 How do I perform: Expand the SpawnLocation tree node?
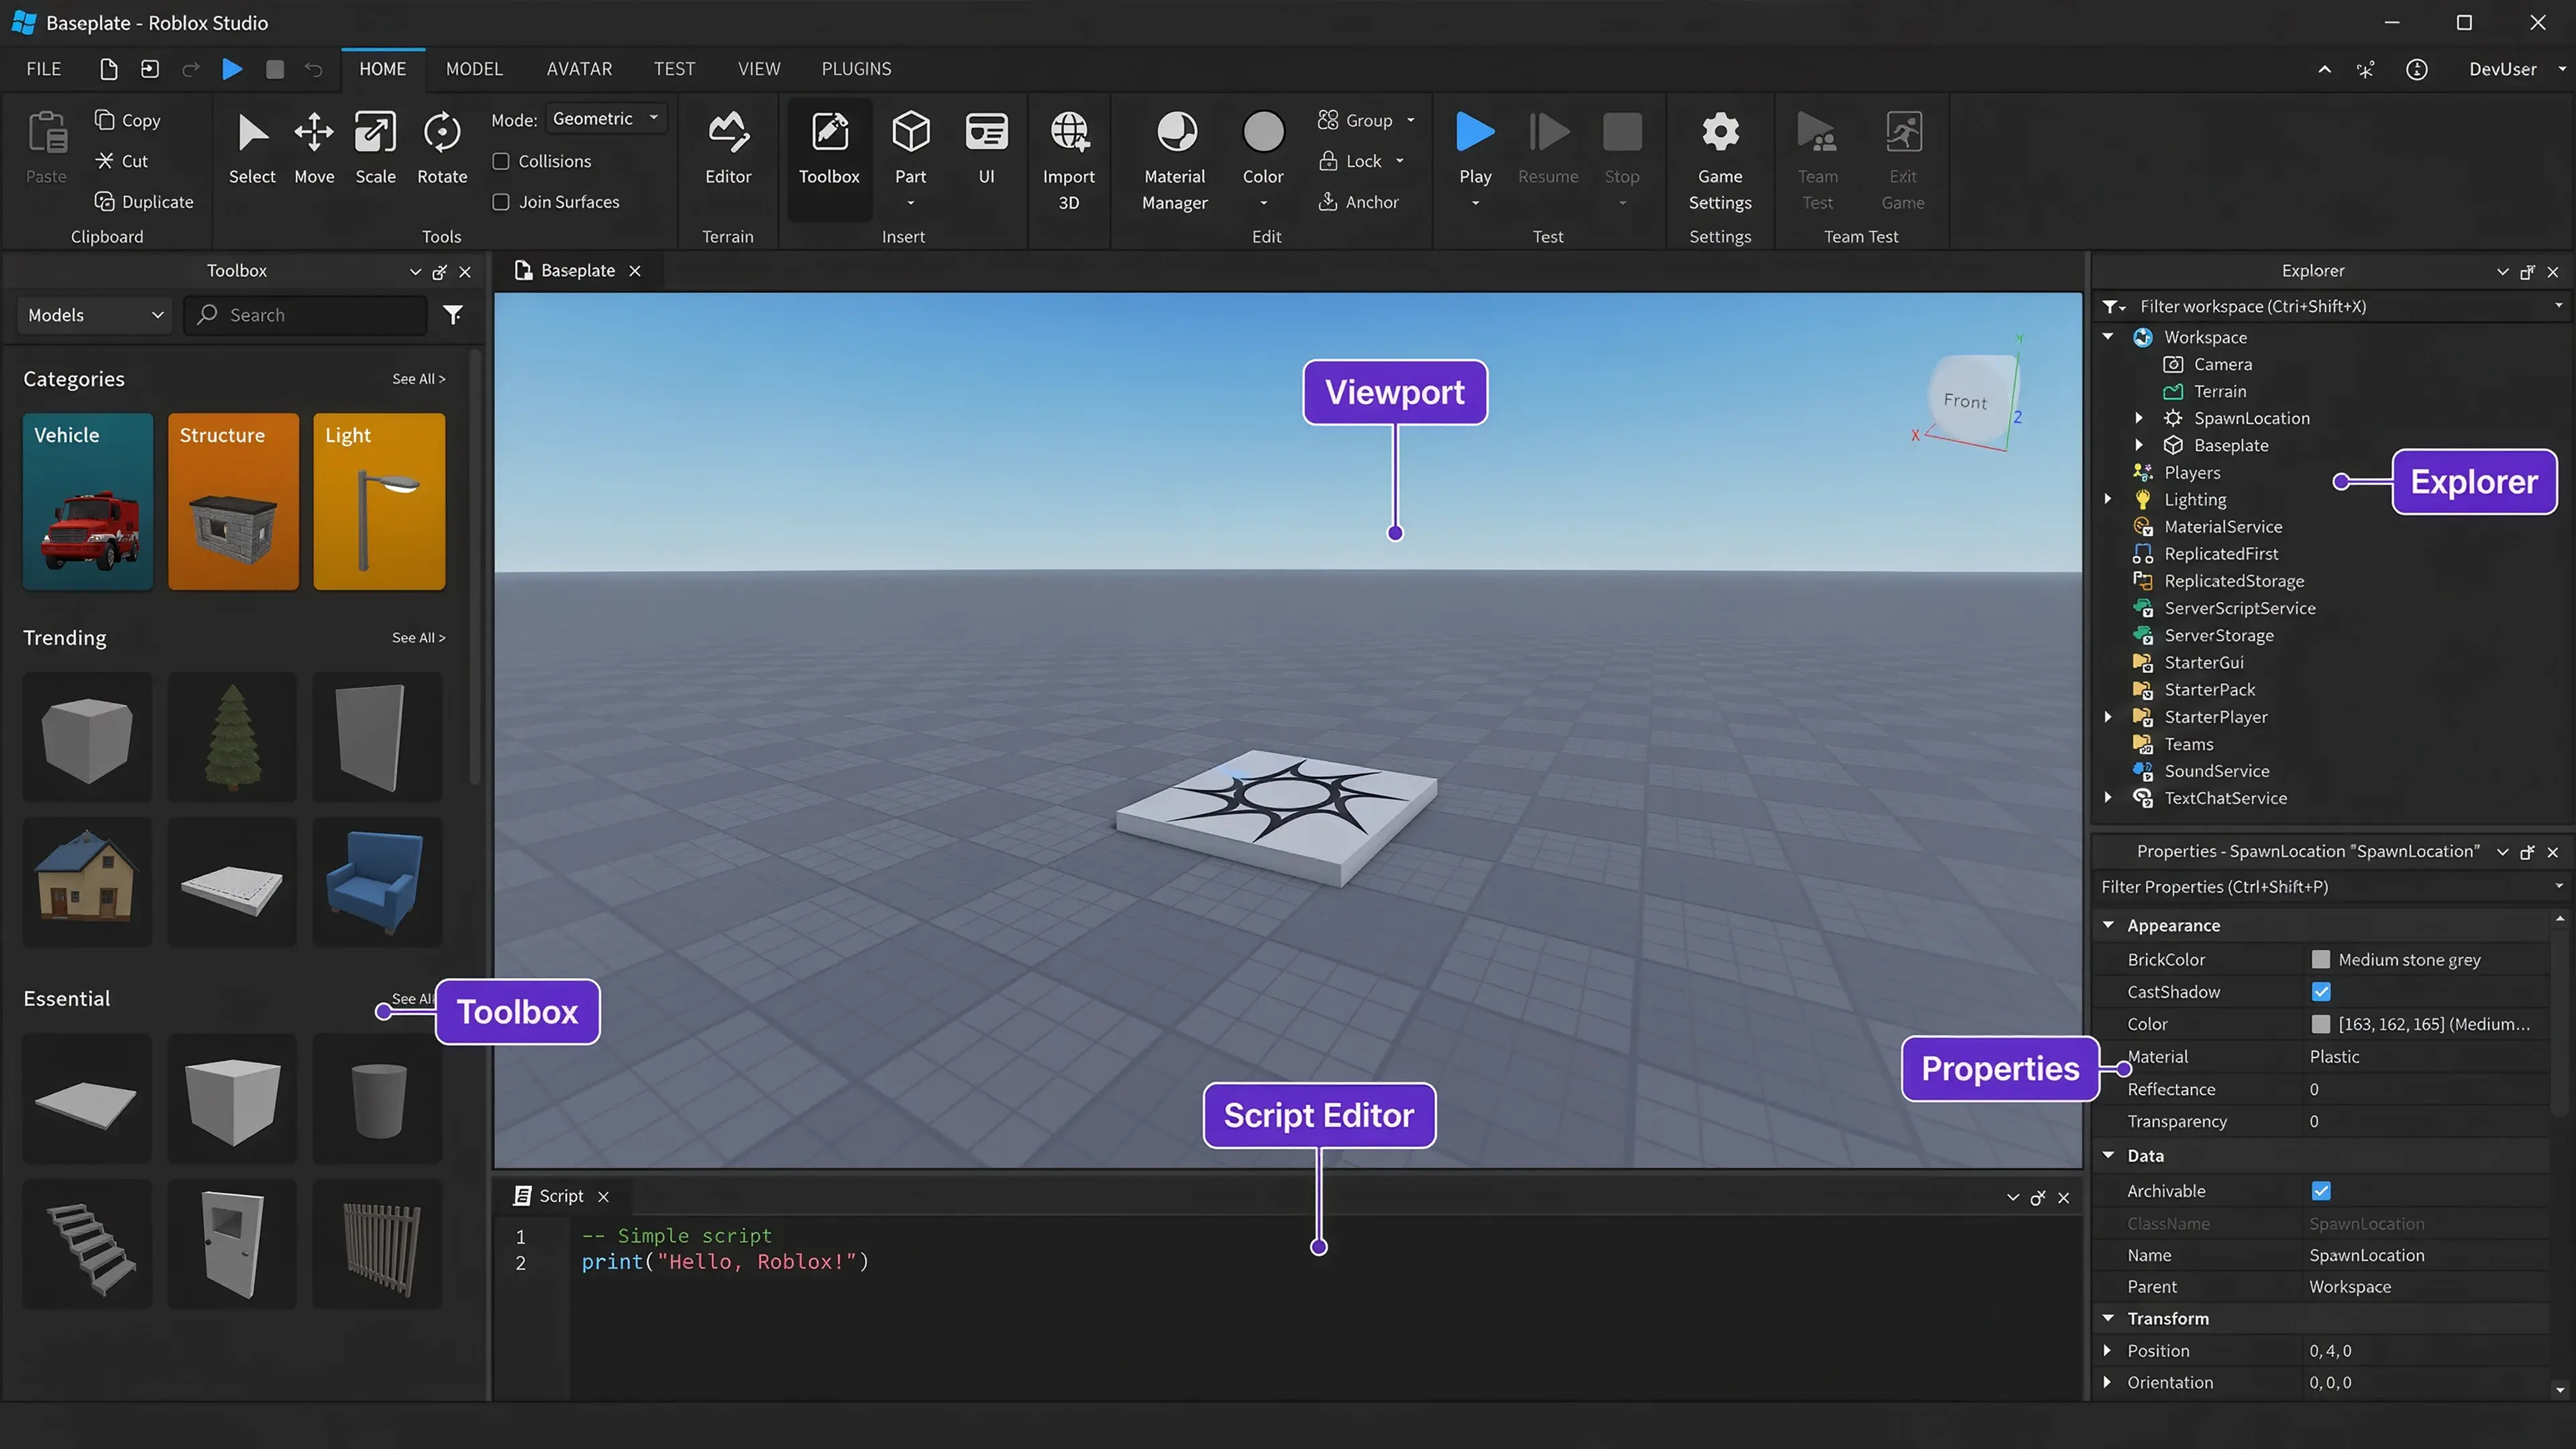(2139, 418)
